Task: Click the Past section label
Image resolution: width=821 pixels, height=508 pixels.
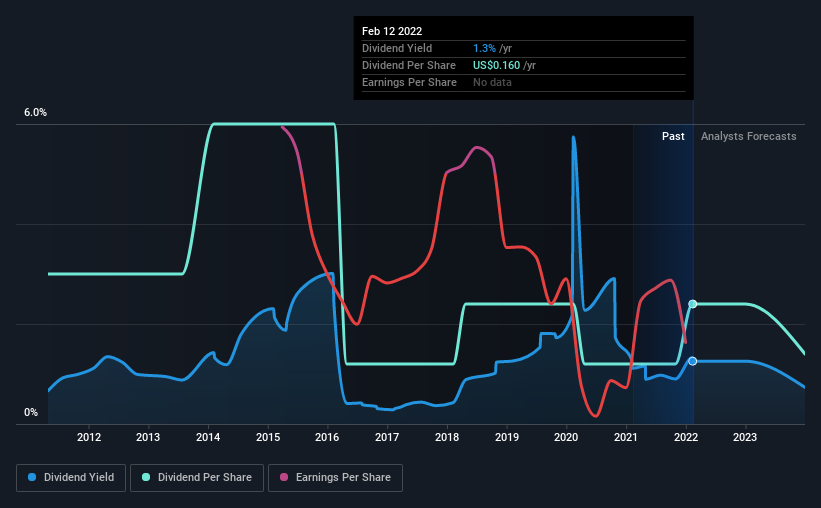Action: pyautogui.click(x=673, y=136)
